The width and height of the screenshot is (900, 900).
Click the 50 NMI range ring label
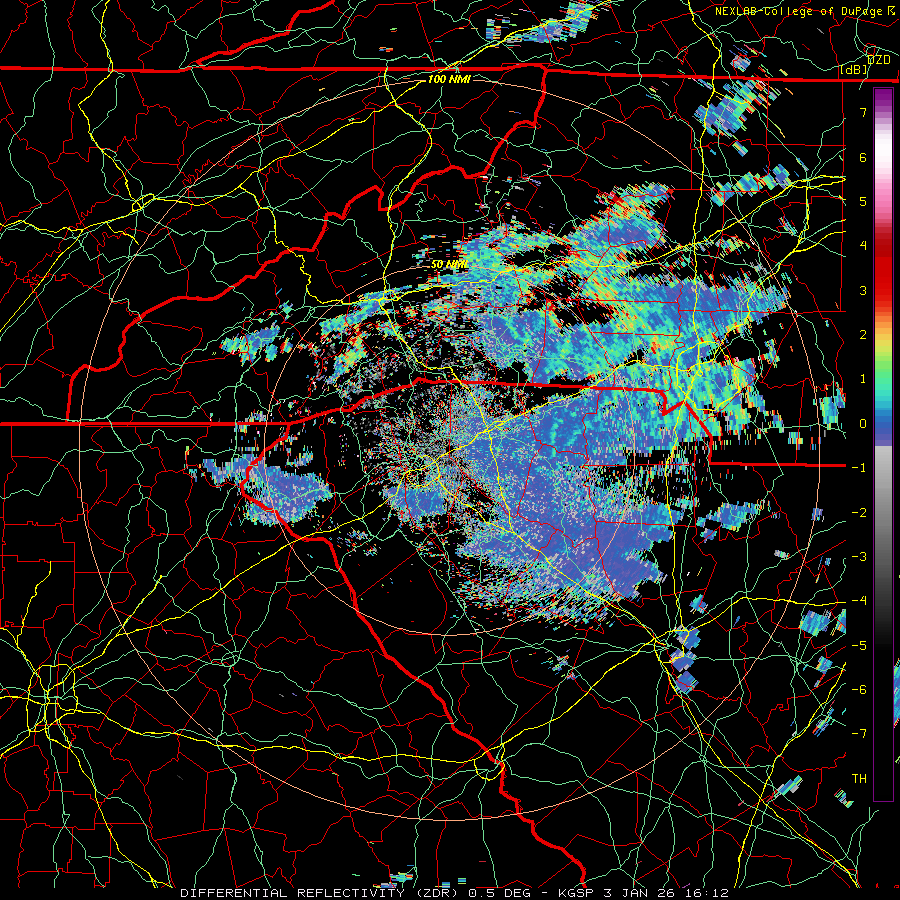[x=449, y=265]
